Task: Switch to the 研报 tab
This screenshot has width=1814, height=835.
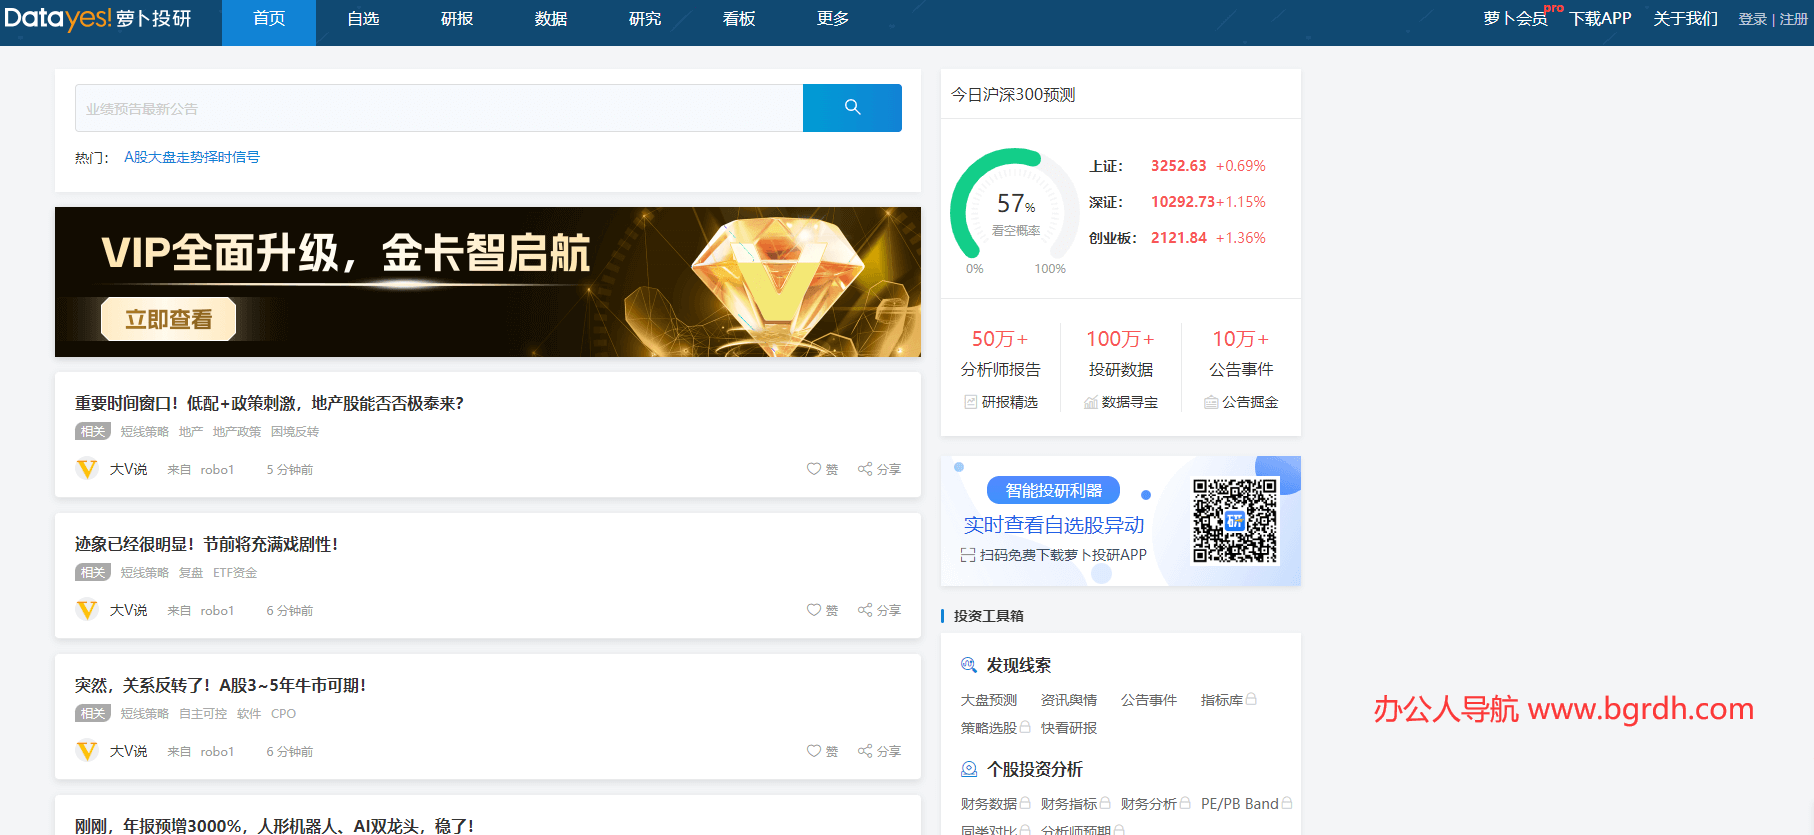Action: click(x=456, y=19)
